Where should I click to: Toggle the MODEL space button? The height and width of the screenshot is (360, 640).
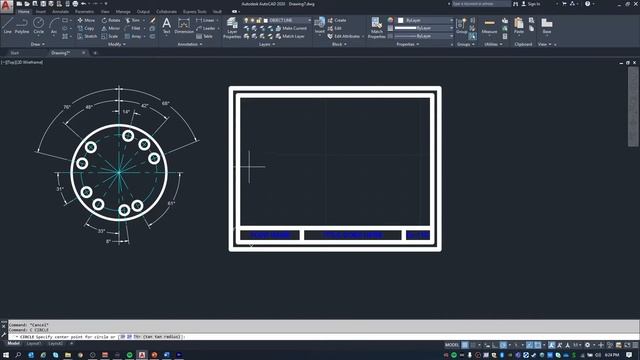tap(452, 345)
